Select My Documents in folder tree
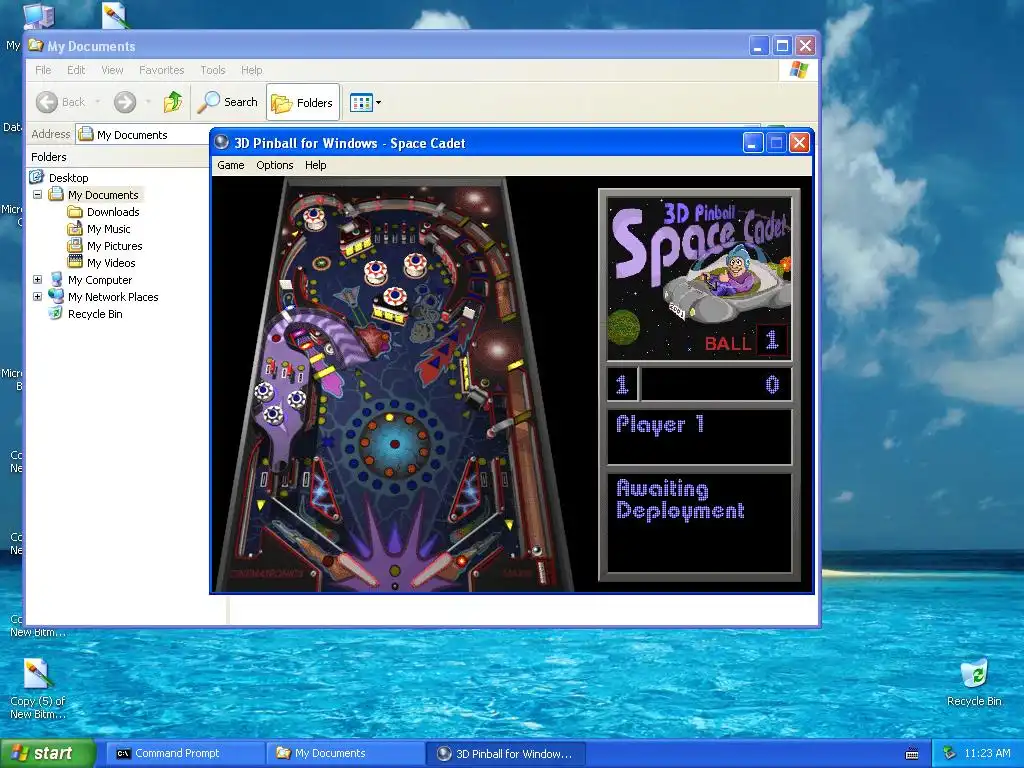1024x768 pixels. pyautogui.click(x=103, y=195)
